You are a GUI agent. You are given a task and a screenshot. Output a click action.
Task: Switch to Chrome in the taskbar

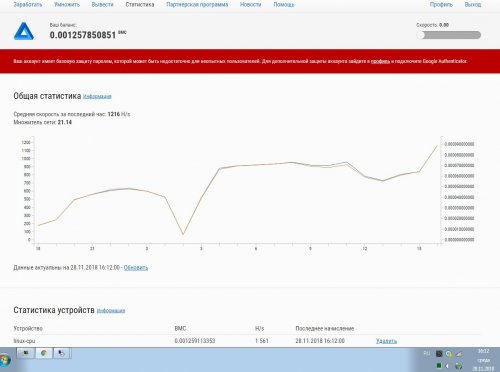(44, 353)
